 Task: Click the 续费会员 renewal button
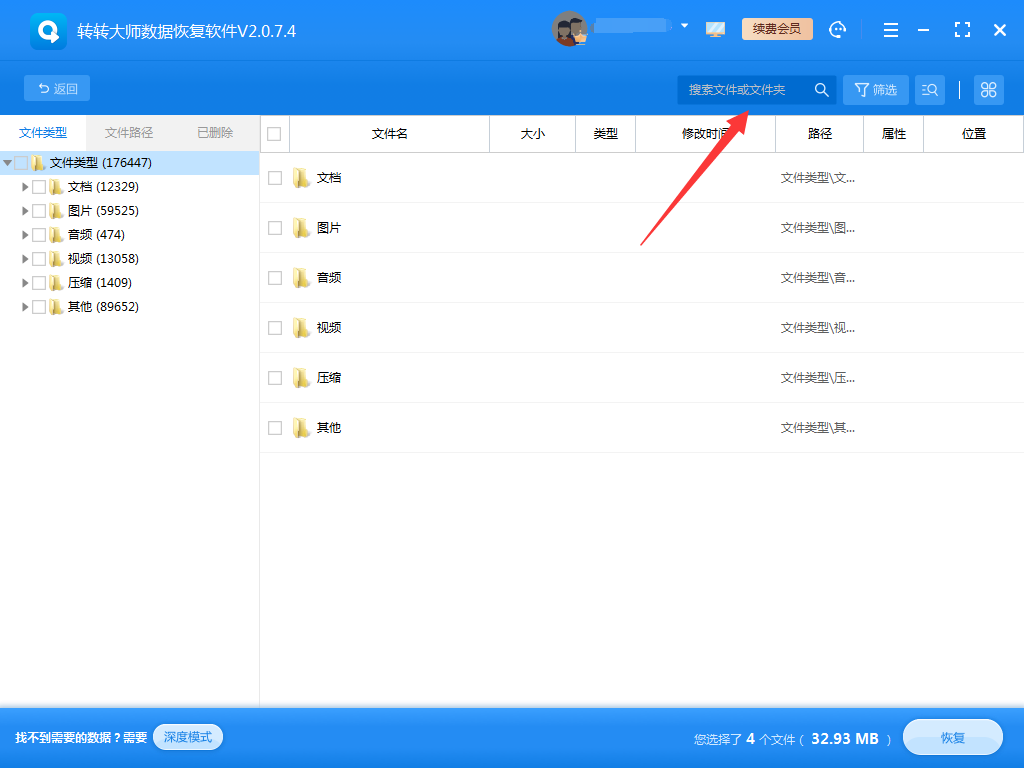coord(777,29)
